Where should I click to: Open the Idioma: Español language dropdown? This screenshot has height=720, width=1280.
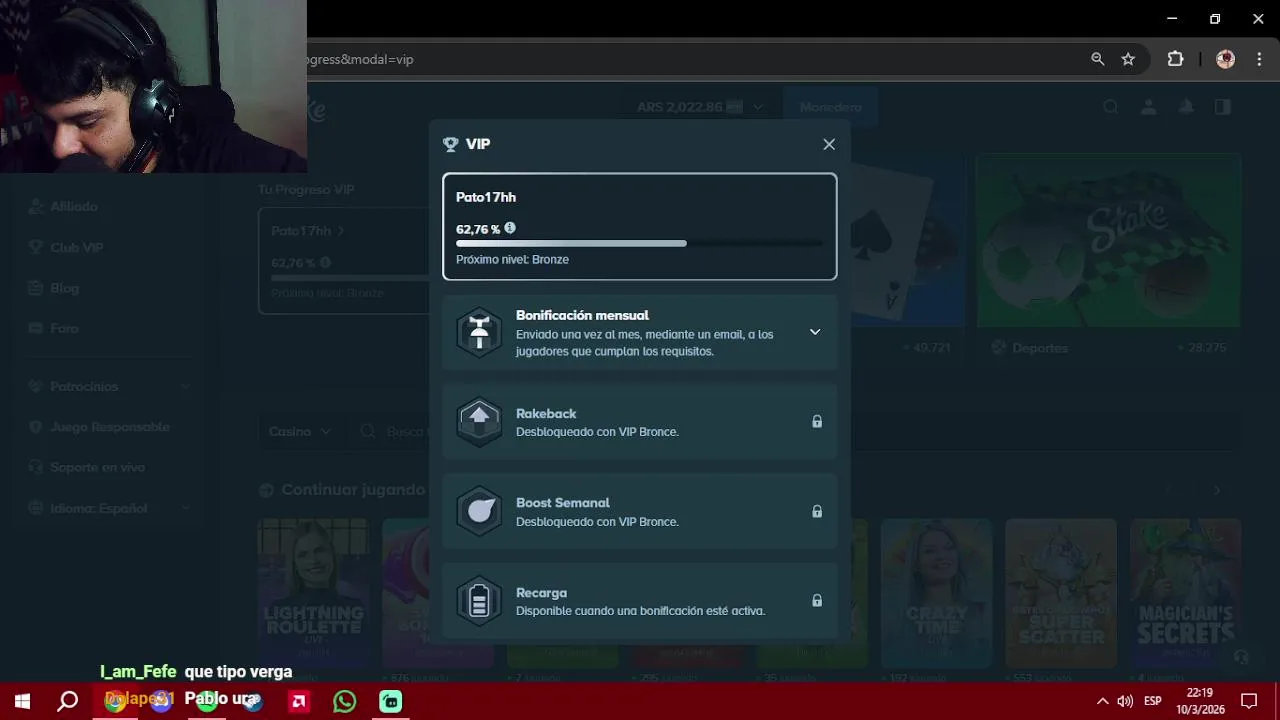[x=107, y=508]
